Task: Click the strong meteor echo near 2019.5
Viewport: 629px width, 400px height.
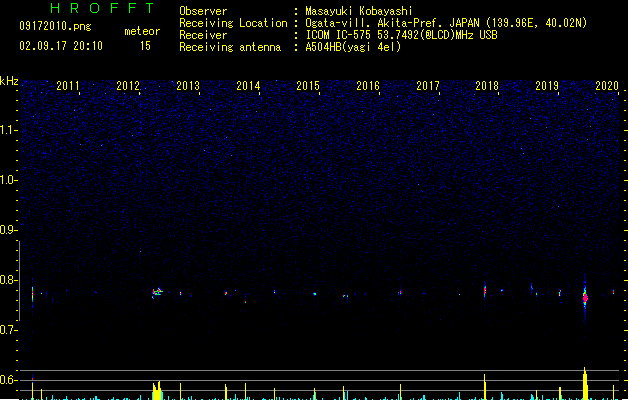Action: 585,297
